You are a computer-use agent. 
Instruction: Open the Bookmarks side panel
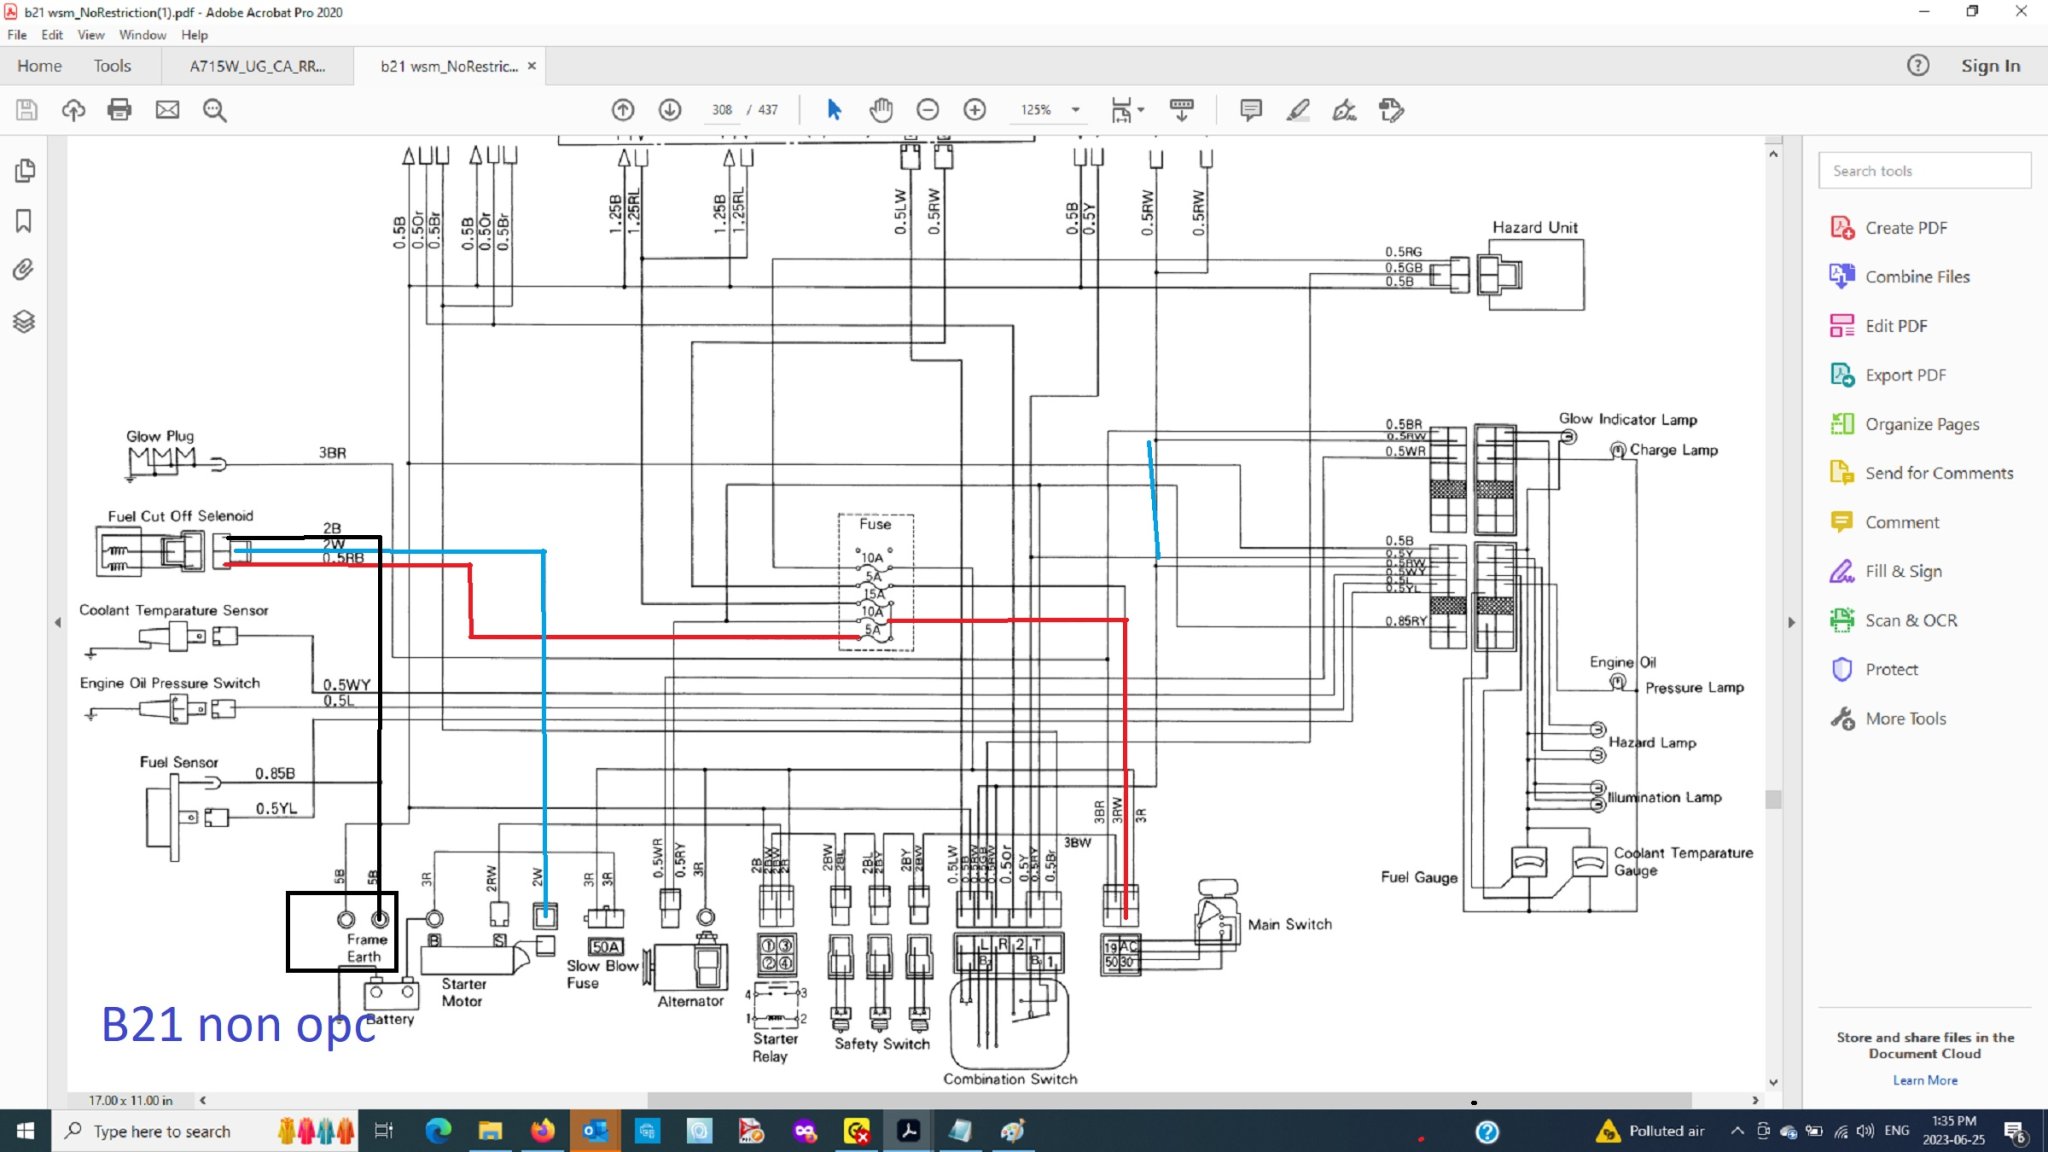pyautogui.click(x=24, y=221)
